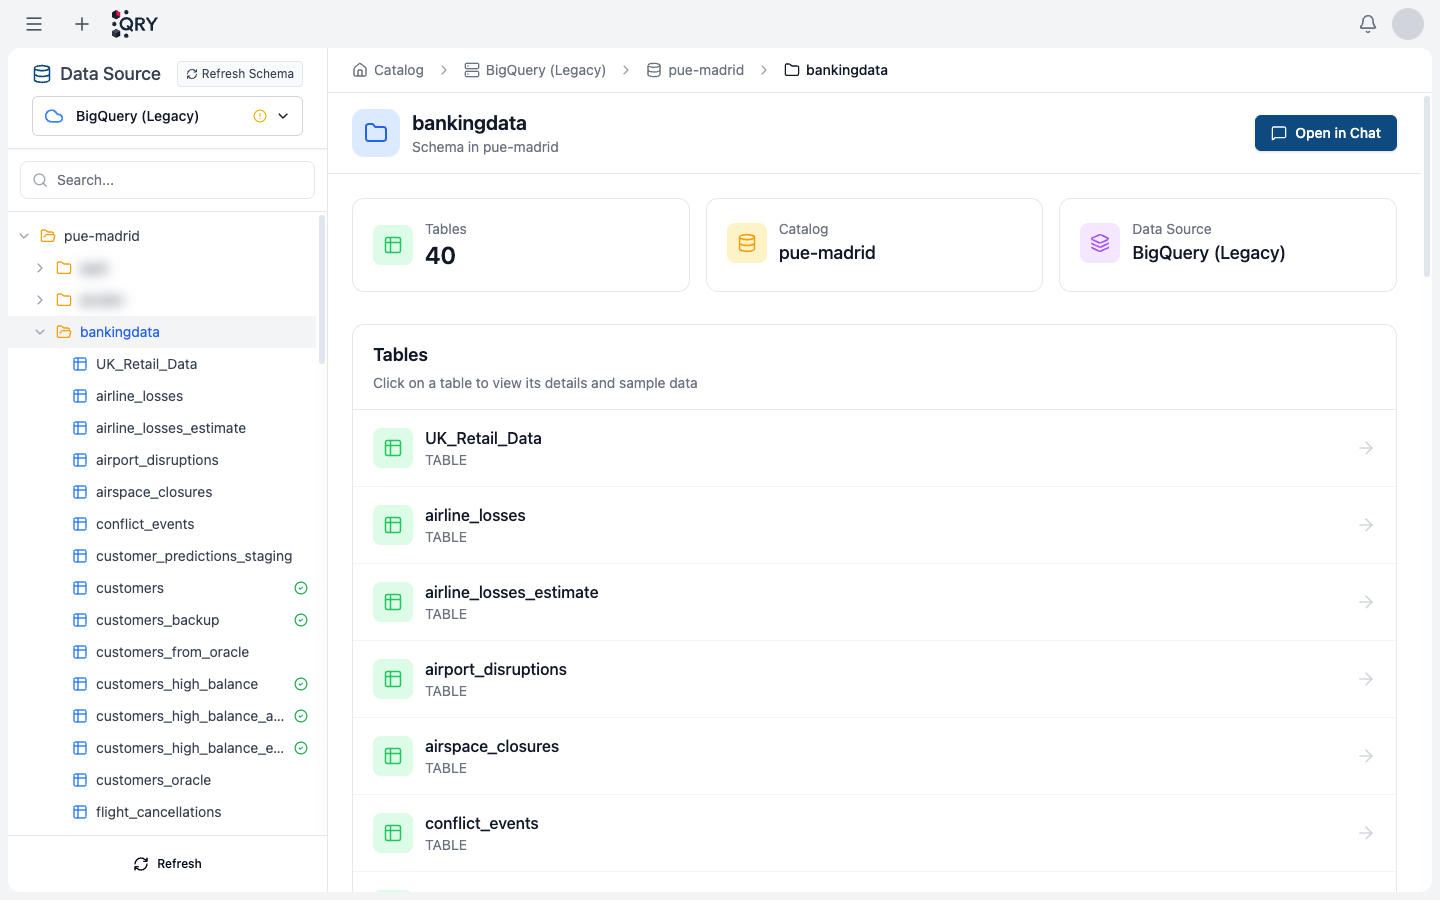1440x900 pixels.
Task: Click checkmark icon next to customers_backup
Action: (x=301, y=620)
